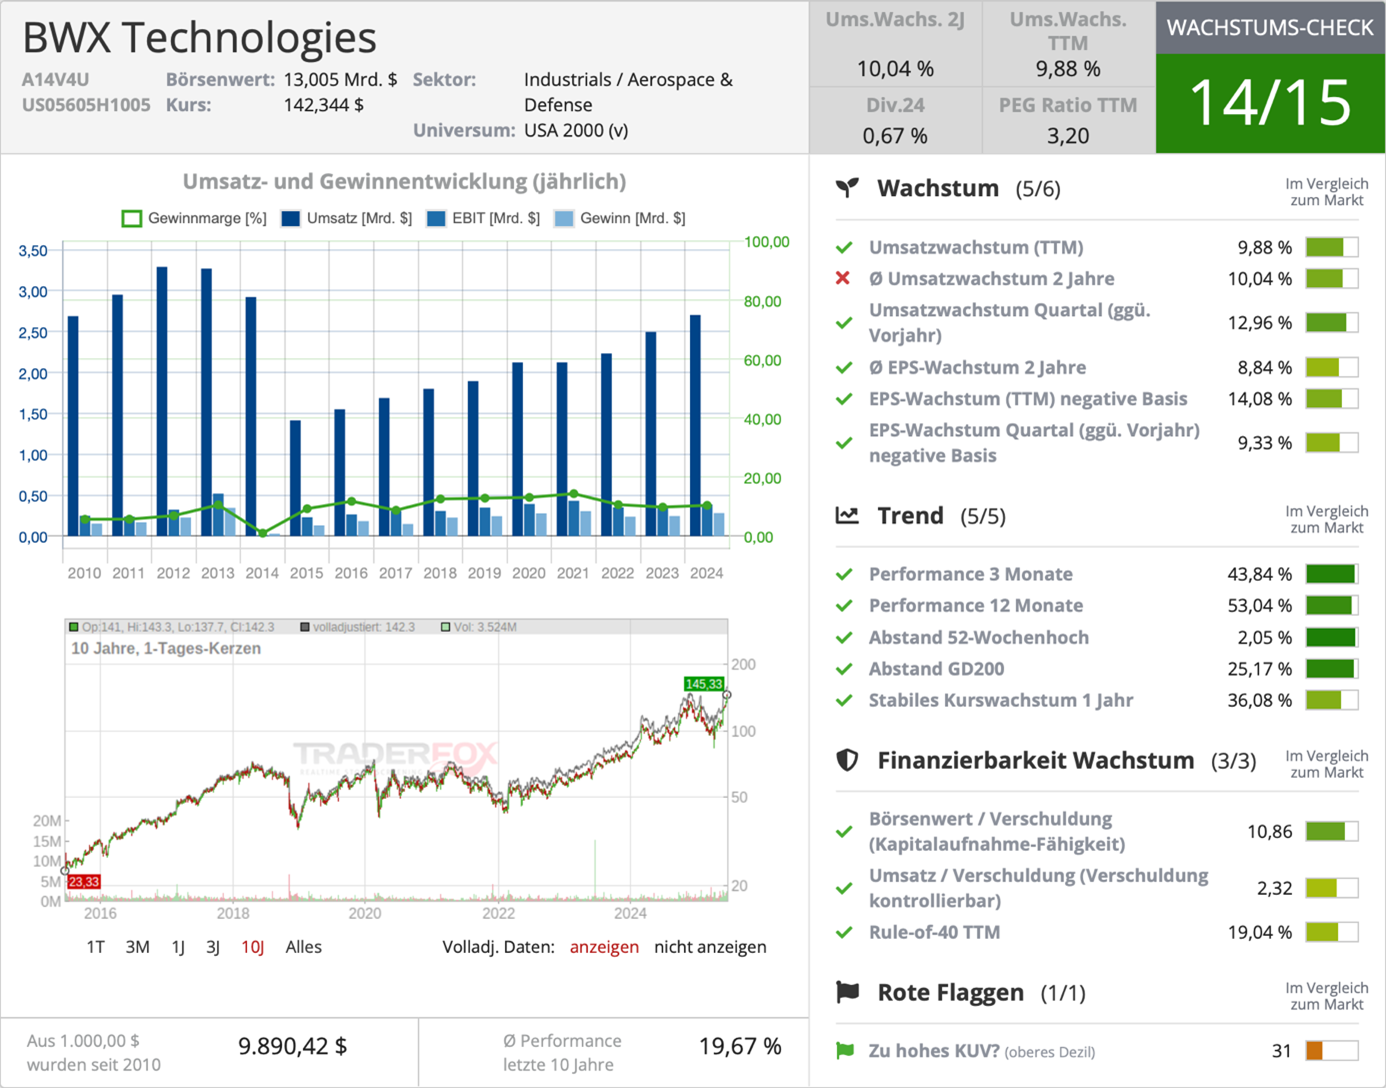Click checkmark beside Rule-of-40 TTM
The image size is (1386, 1088).
tap(844, 932)
